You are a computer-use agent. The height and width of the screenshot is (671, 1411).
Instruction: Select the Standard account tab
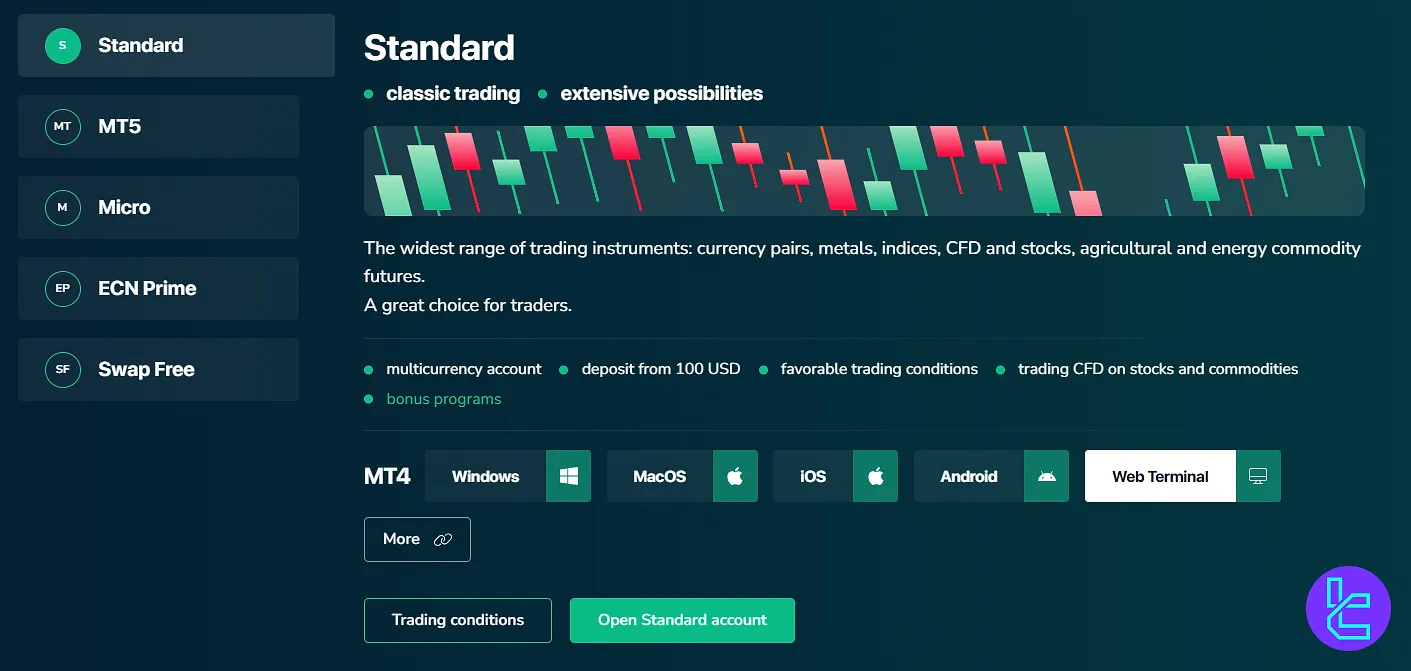click(176, 45)
